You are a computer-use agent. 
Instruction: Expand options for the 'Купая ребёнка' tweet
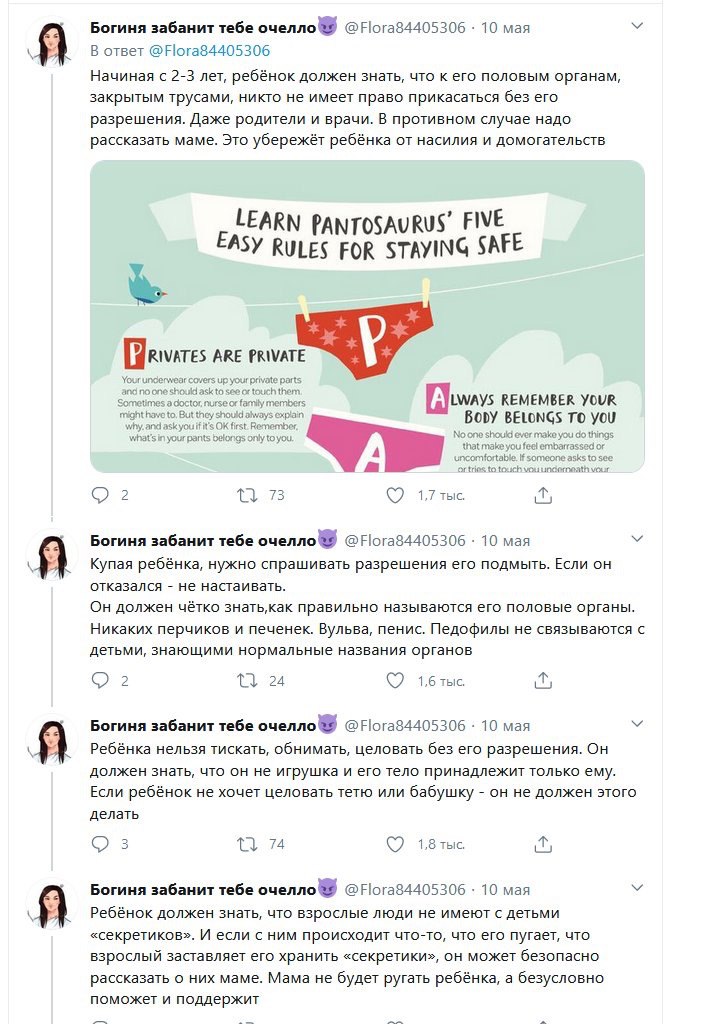[x=637, y=539]
